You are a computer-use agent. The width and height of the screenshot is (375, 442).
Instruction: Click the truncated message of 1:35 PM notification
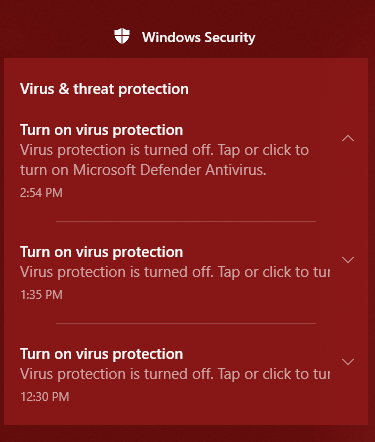coord(175,272)
